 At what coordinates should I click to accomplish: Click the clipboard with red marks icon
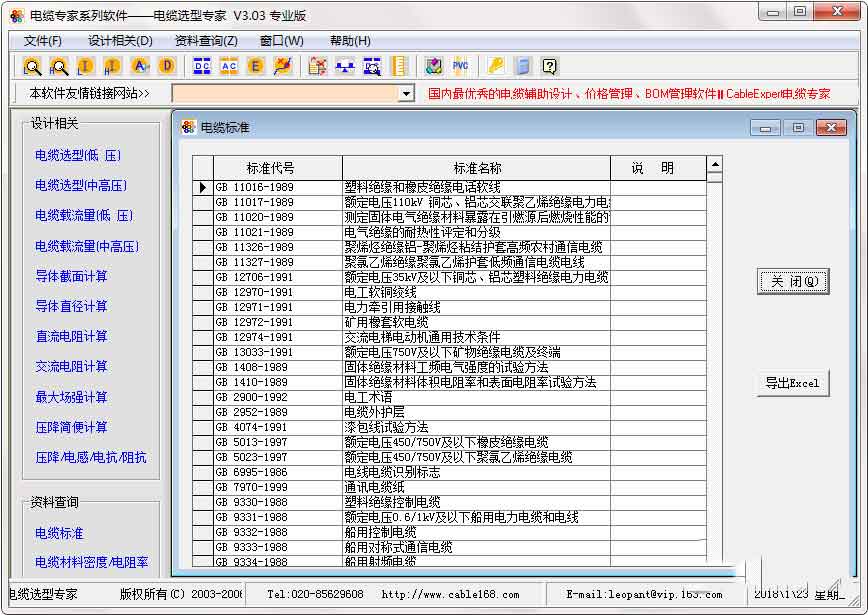pyautogui.click(x=318, y=66)
